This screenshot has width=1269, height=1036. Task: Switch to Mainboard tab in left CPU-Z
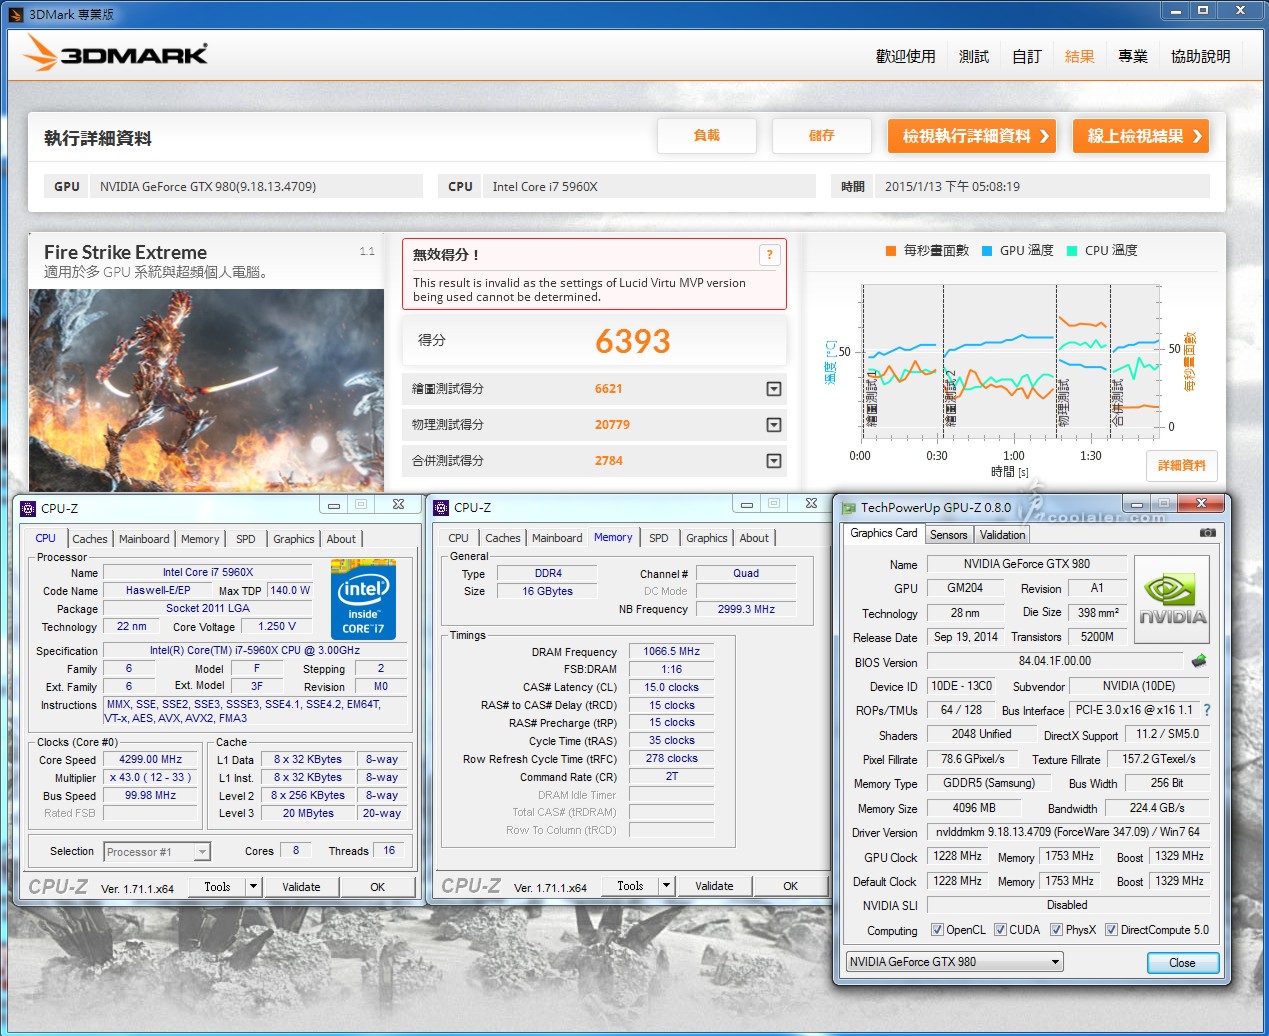pyautogui.click(x=144, y=539)
